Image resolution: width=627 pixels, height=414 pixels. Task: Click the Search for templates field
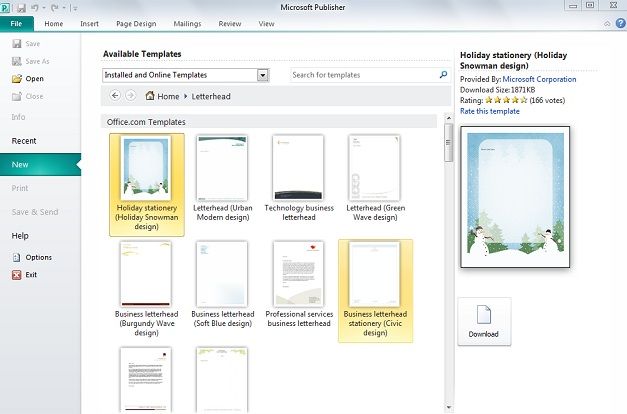364,75
